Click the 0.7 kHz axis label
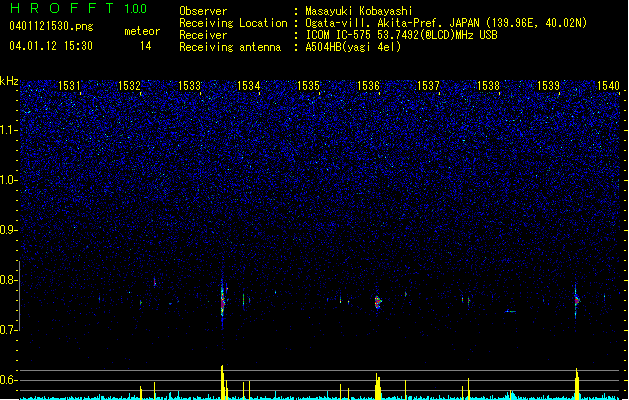629x400 pixels. pos(8,330)
